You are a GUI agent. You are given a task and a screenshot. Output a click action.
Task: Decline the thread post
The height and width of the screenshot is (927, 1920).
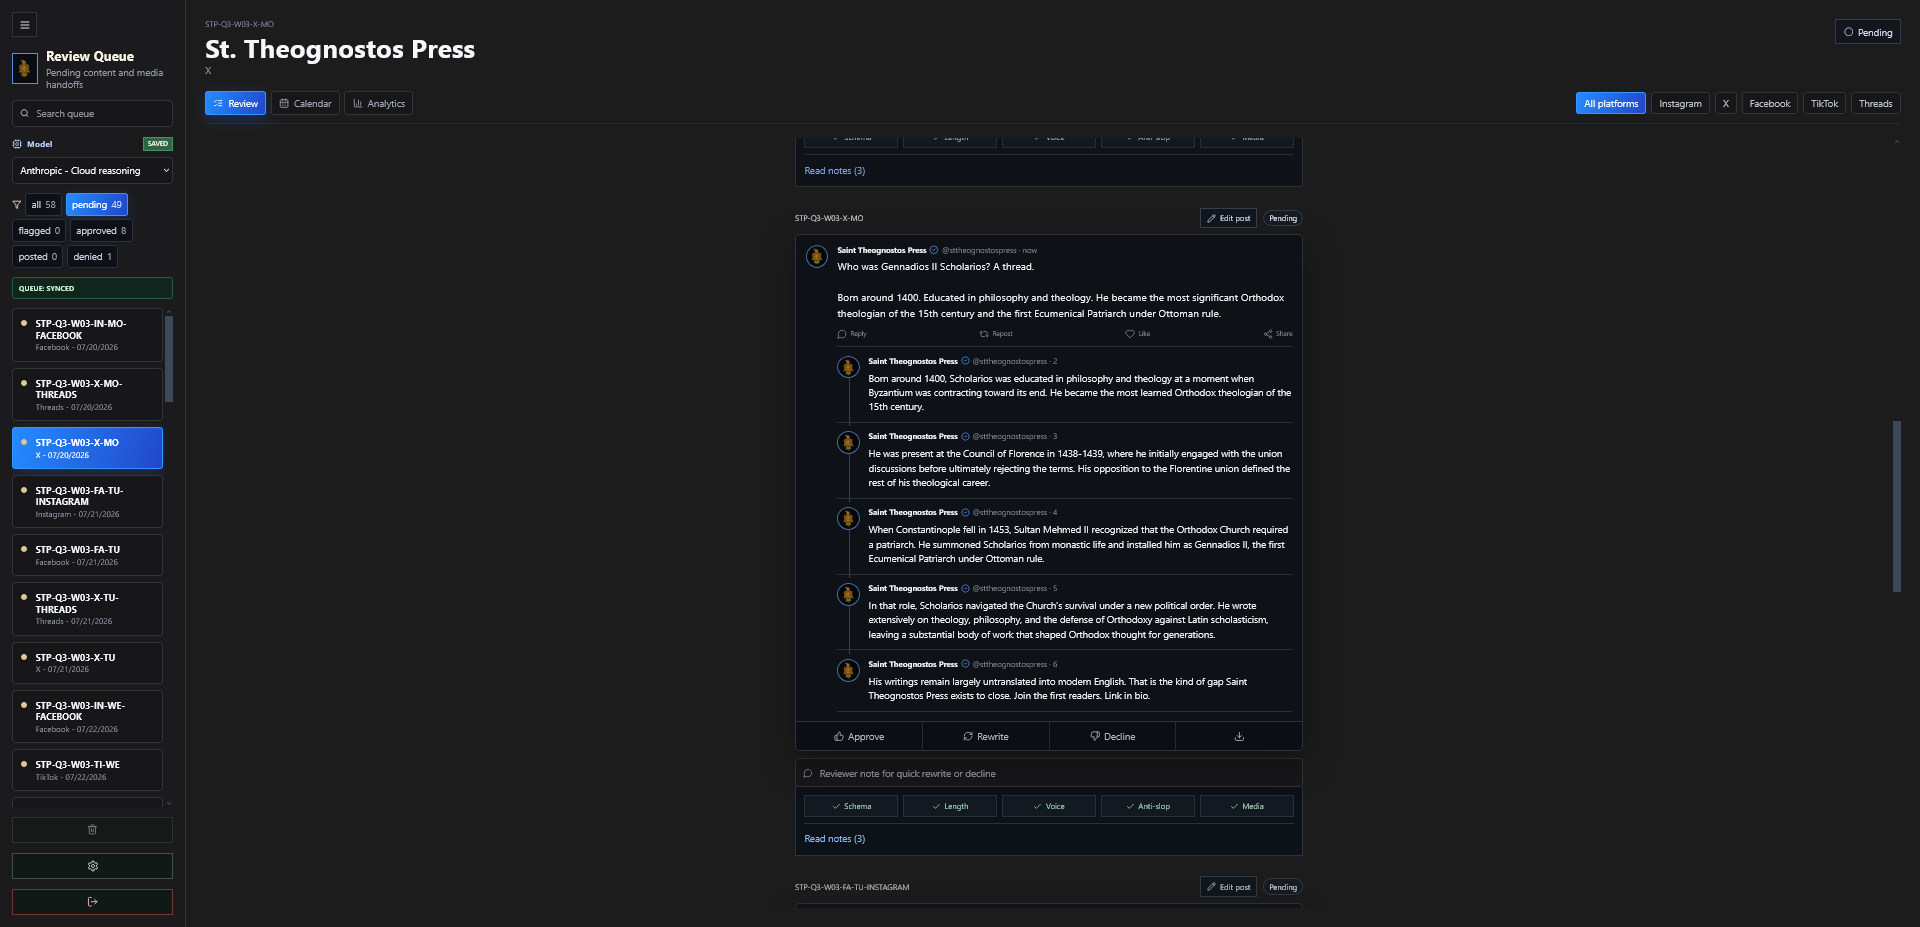(x=1113, y=737)
